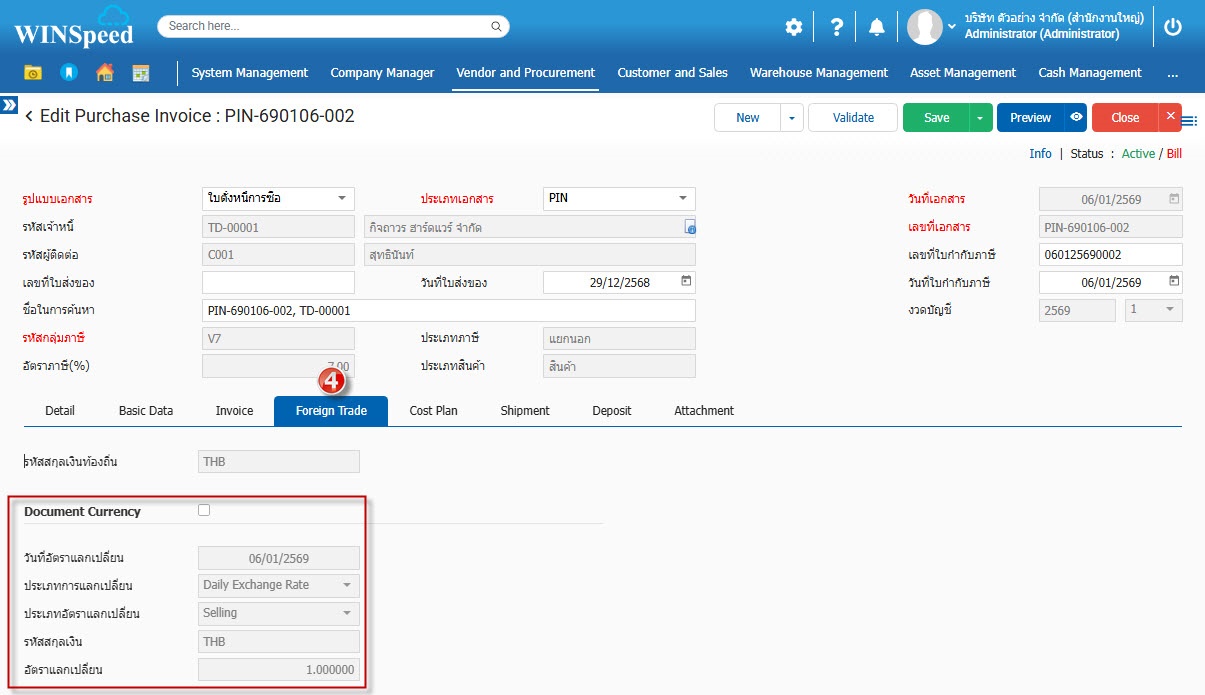Switch to the Cost Plan tab

pos(433,411)
